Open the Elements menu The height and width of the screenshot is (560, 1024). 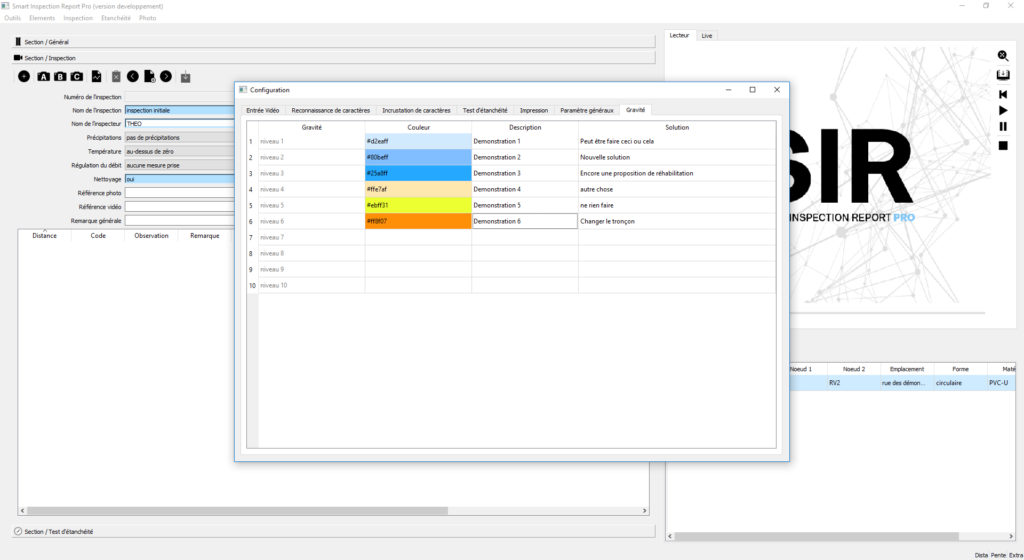pos(42,18)
